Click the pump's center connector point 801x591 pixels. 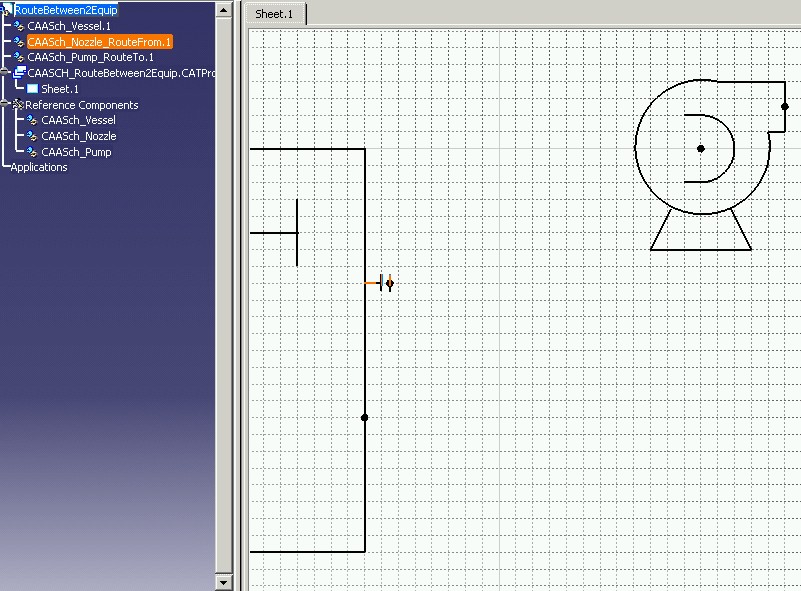(701, 149)
